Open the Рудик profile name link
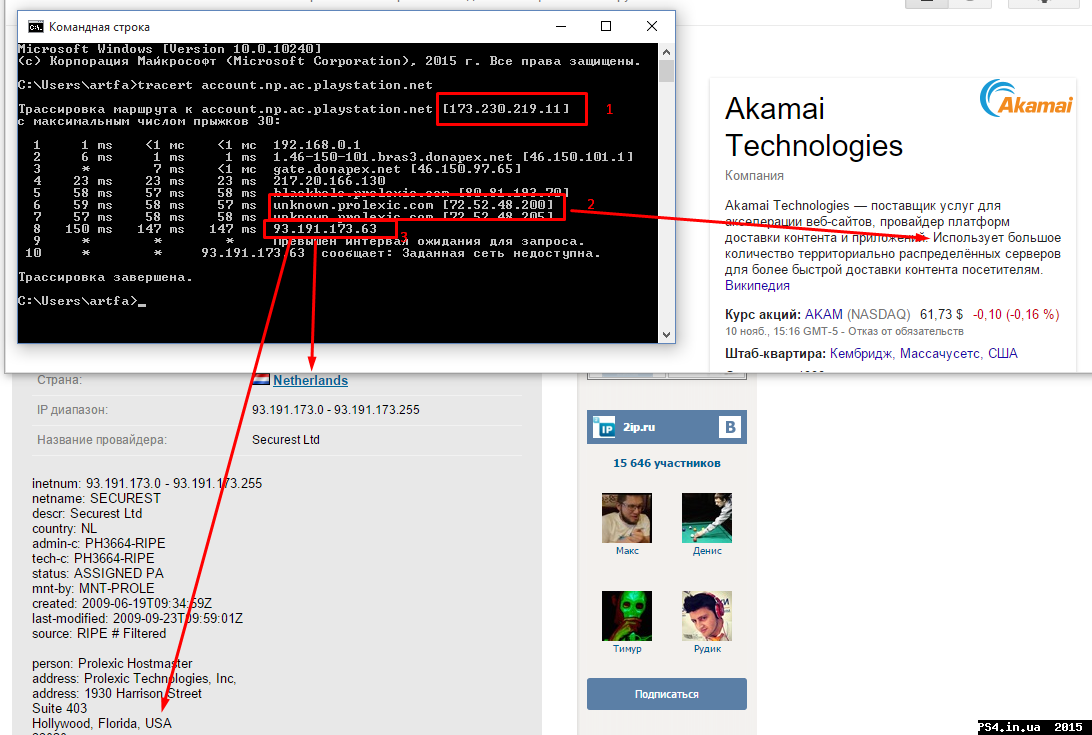 click(x=707, y=649)
